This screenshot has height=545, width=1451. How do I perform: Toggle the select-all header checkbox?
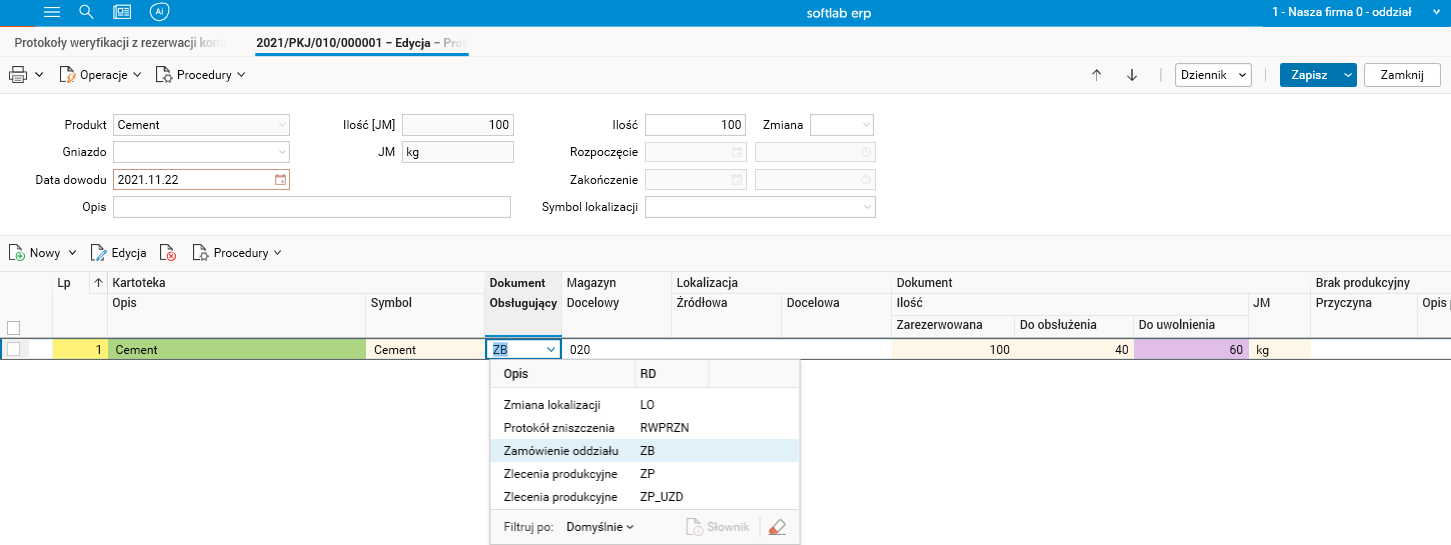point(14,327)
